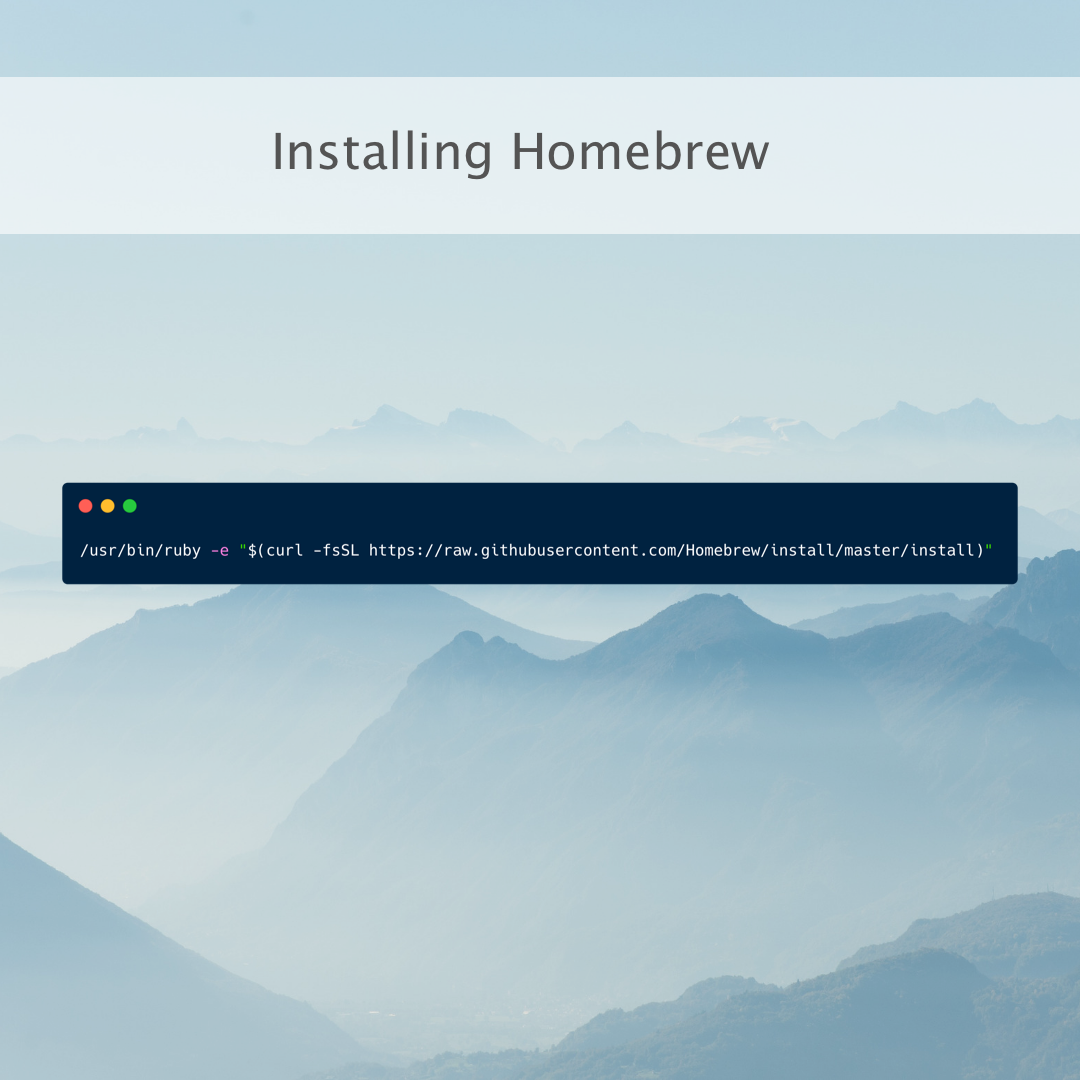Click the opening quote before the subshell

tap(242, 550)
